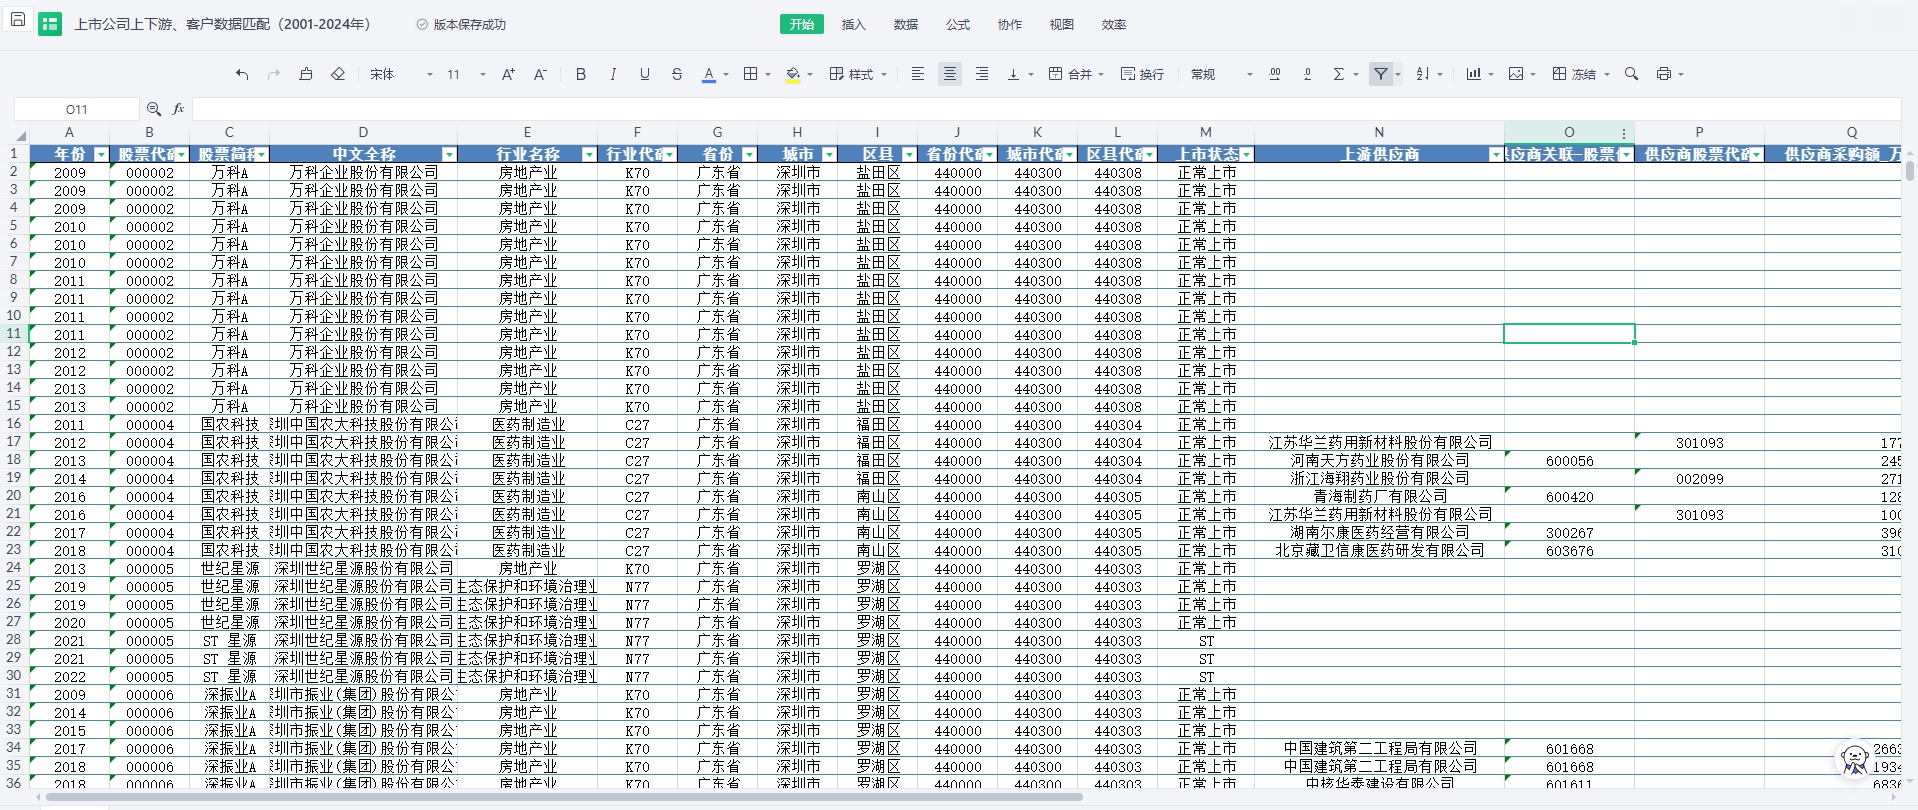Click the sort A-Z icon
Viewport: 1918px width, 810px height.
point(1423,74)
